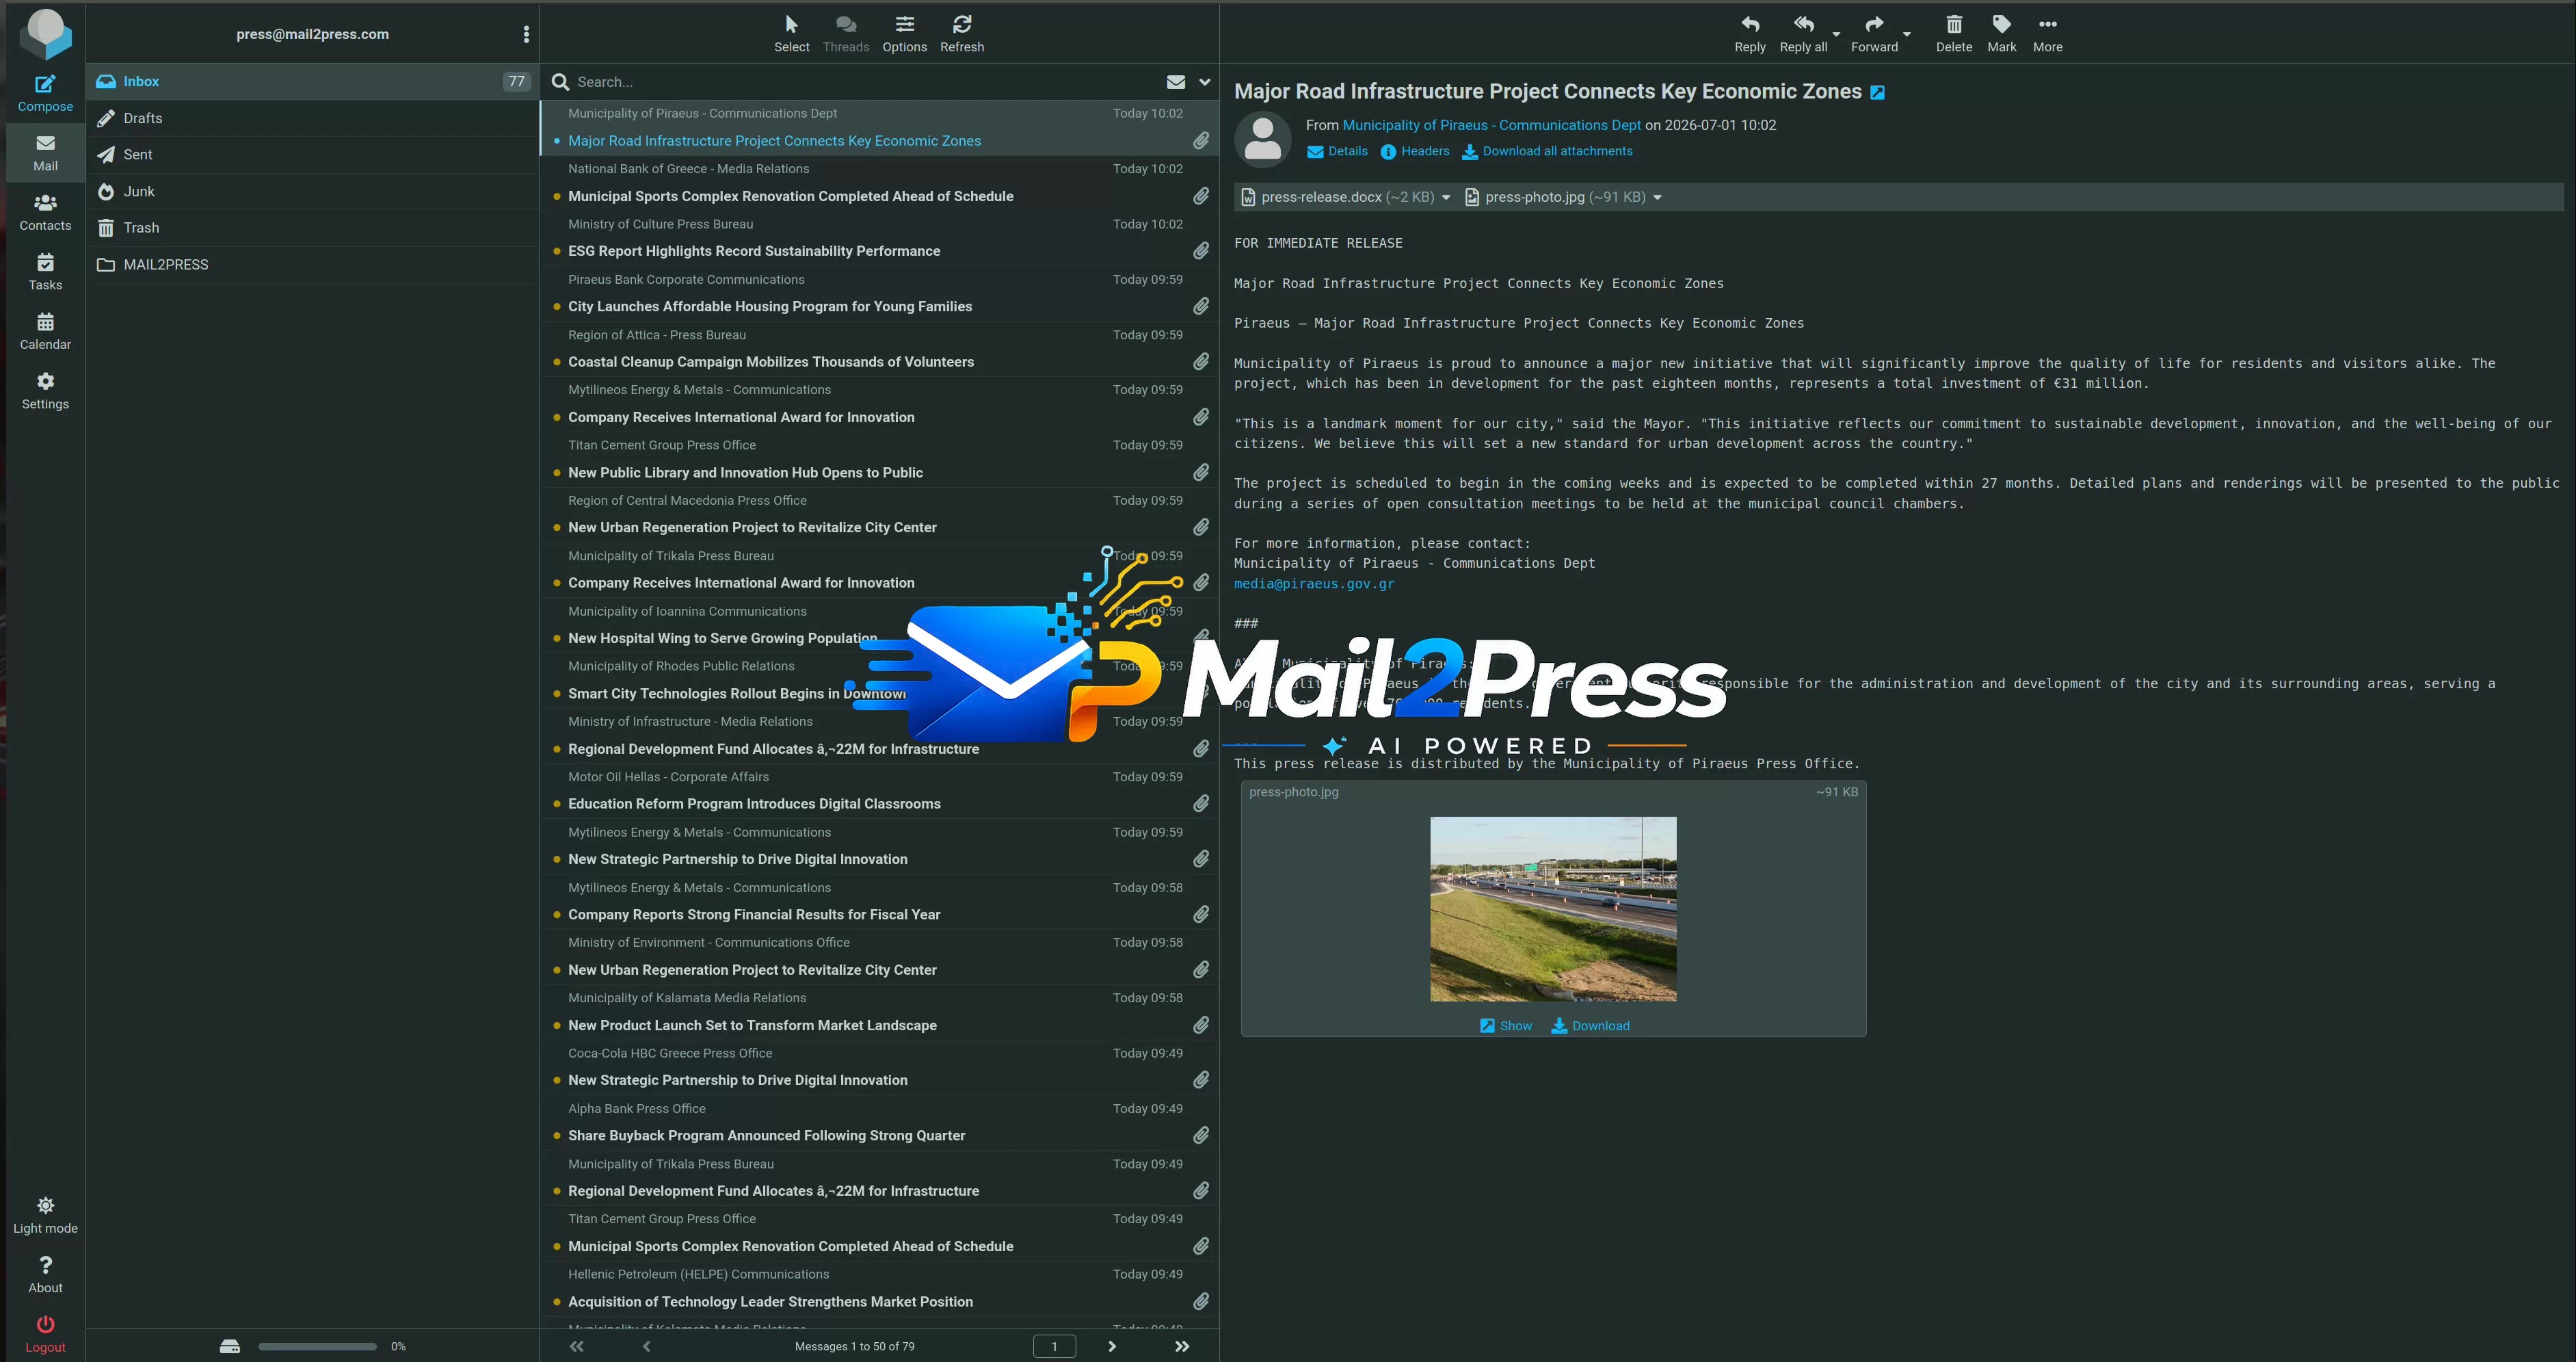Go to previous page of messages

click(646, 1346)
